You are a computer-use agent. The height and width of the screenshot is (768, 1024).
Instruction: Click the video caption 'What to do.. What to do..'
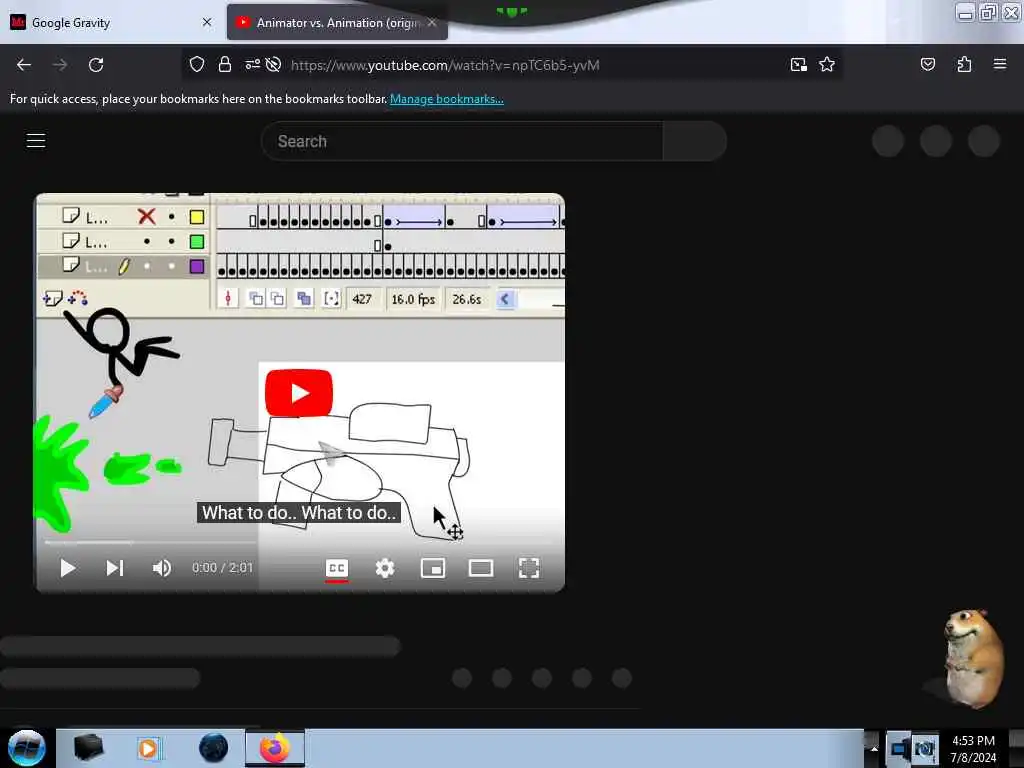pyautogui.click(x=298, y=513)
